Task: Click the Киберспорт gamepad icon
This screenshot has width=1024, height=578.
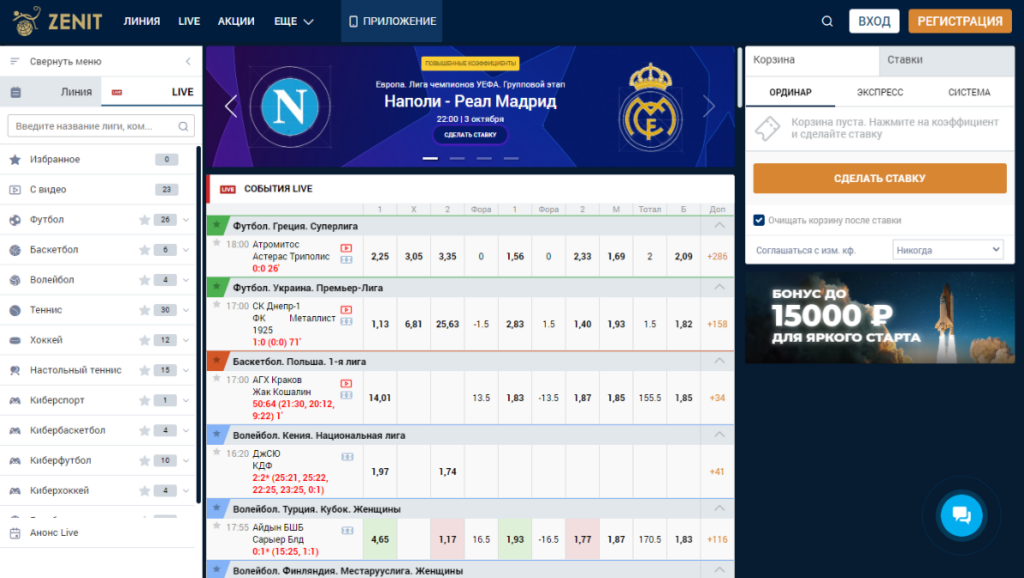Action: [x=15, y=400]
